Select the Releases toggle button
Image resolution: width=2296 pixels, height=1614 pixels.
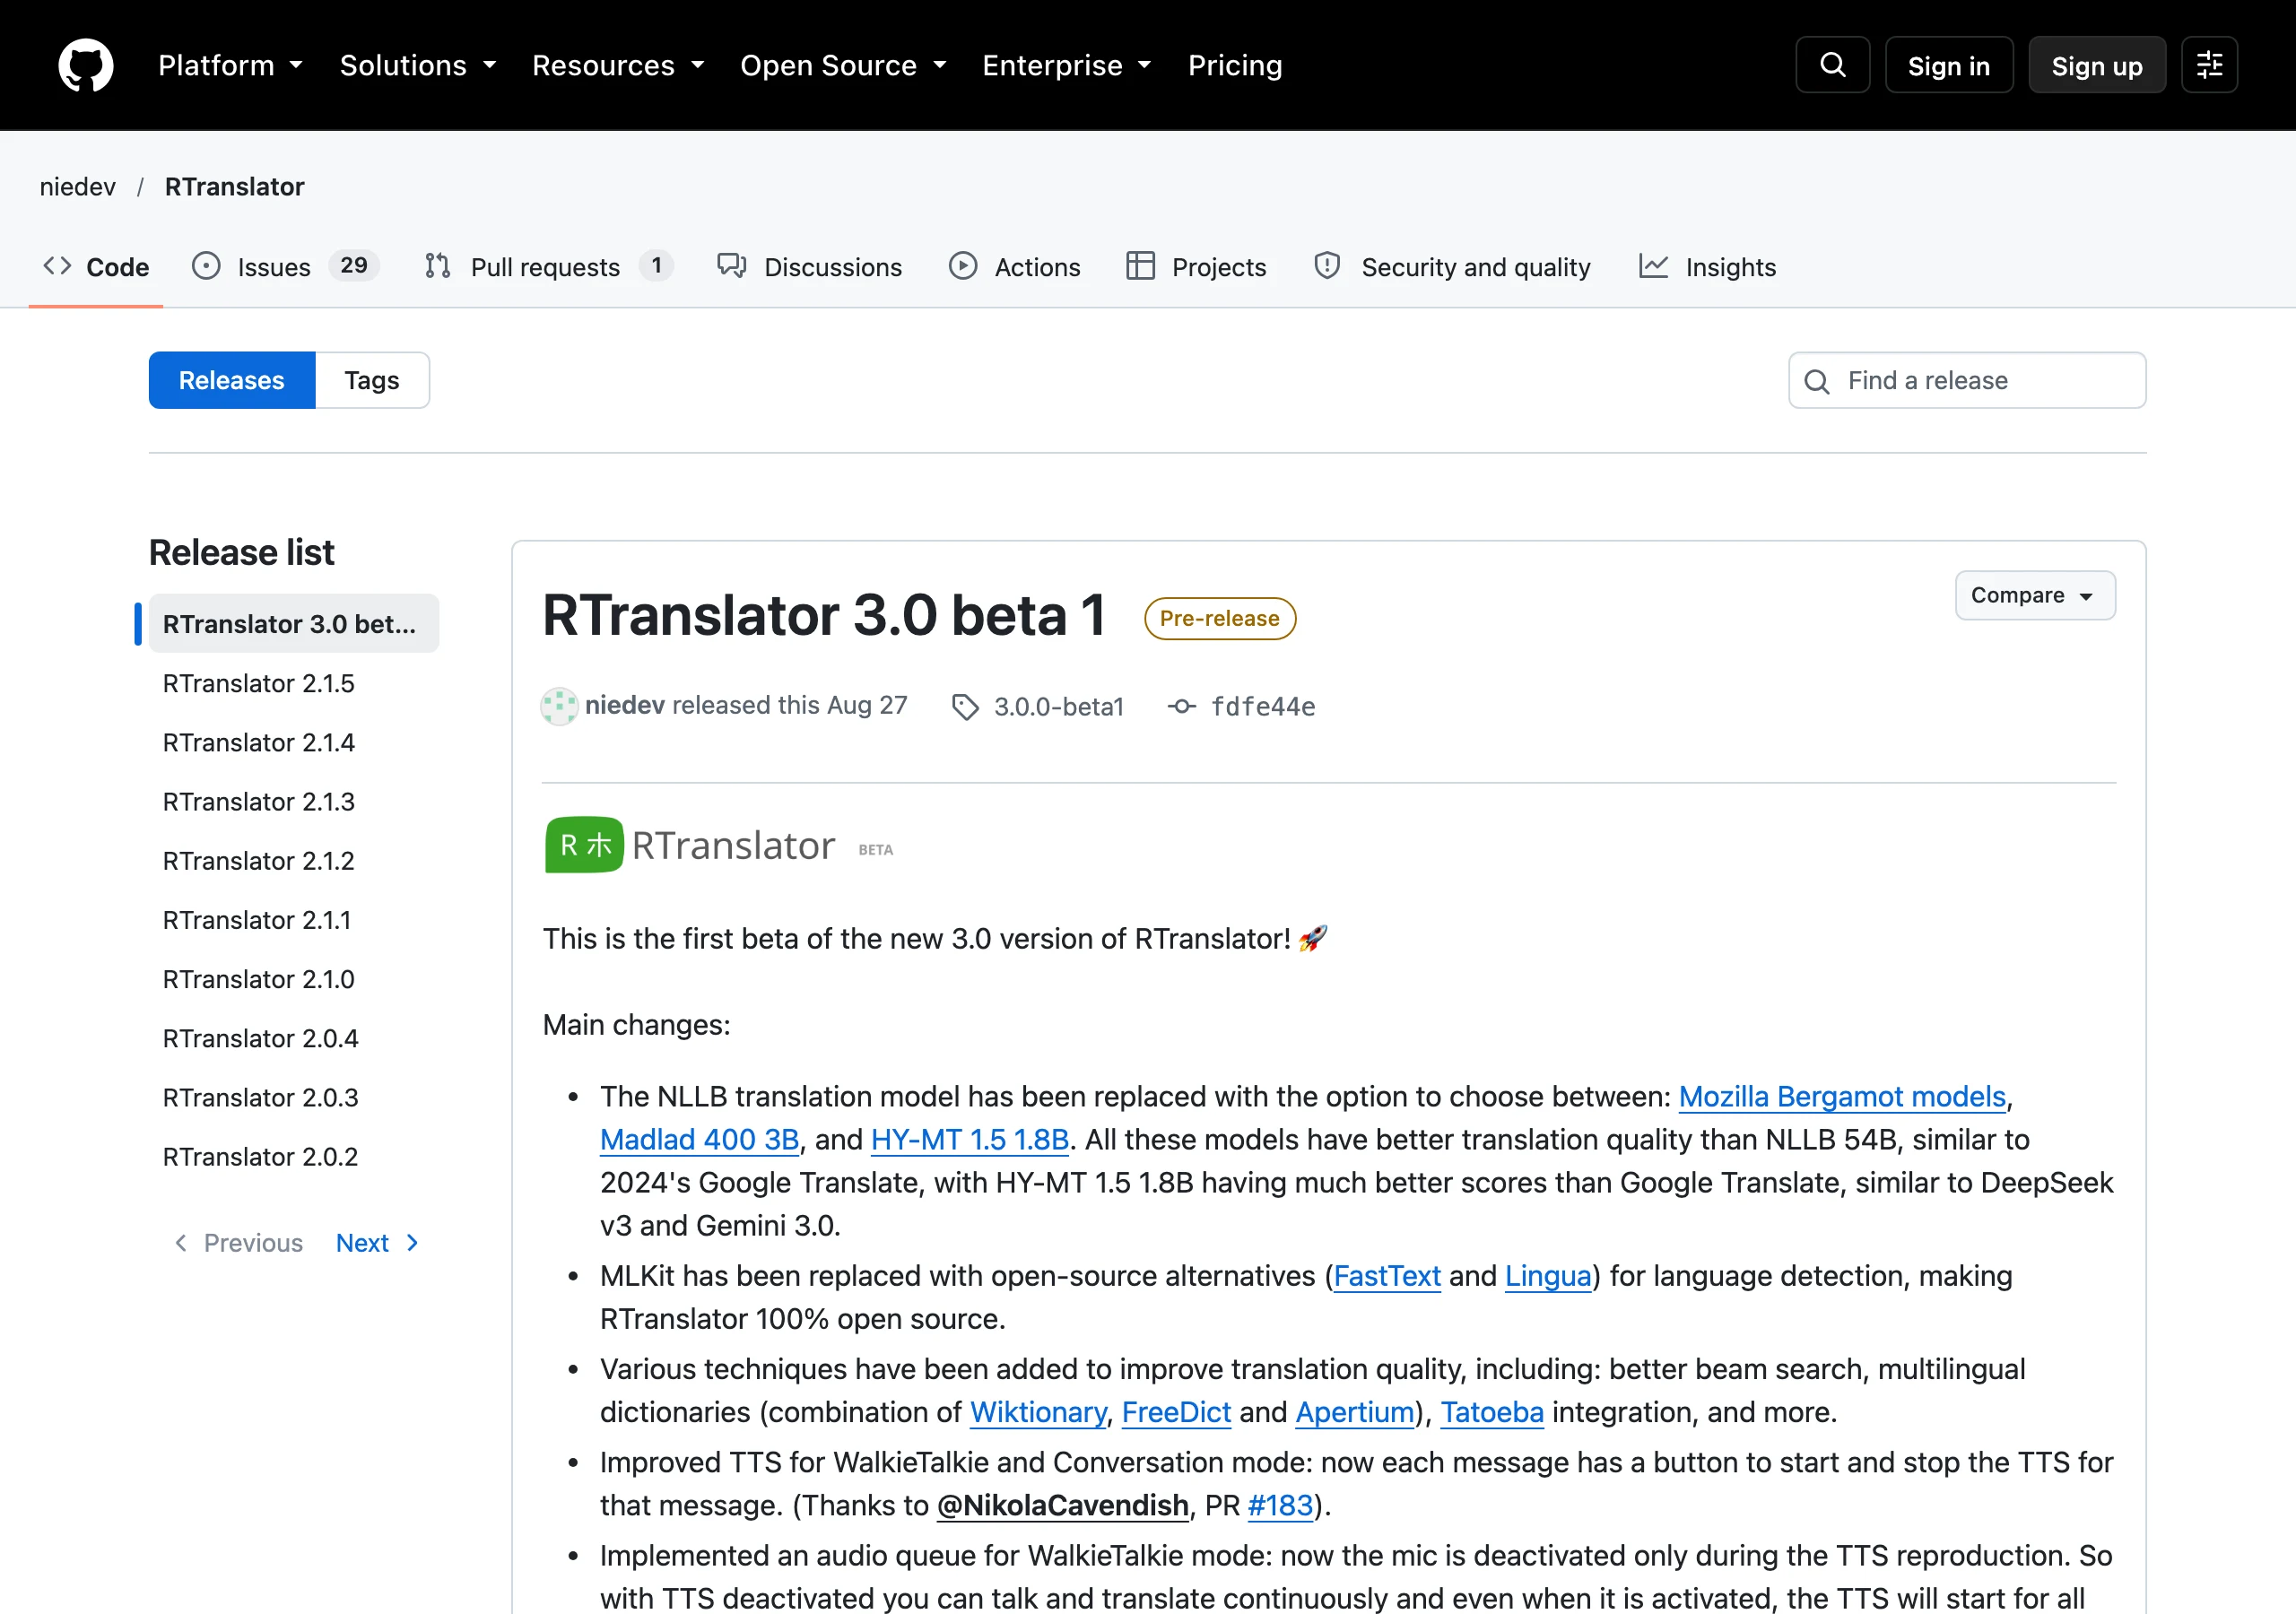click(232, 380)
